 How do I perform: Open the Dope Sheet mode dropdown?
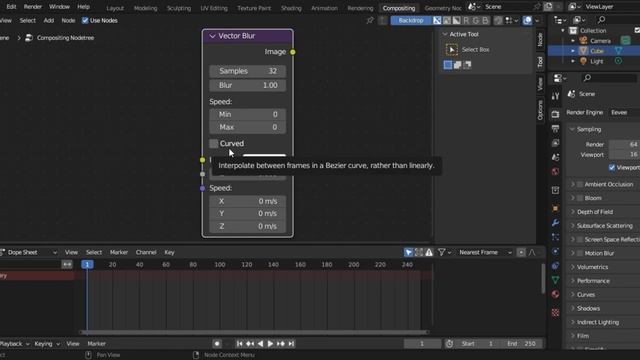pyautogui.click(x=29, y=253)
